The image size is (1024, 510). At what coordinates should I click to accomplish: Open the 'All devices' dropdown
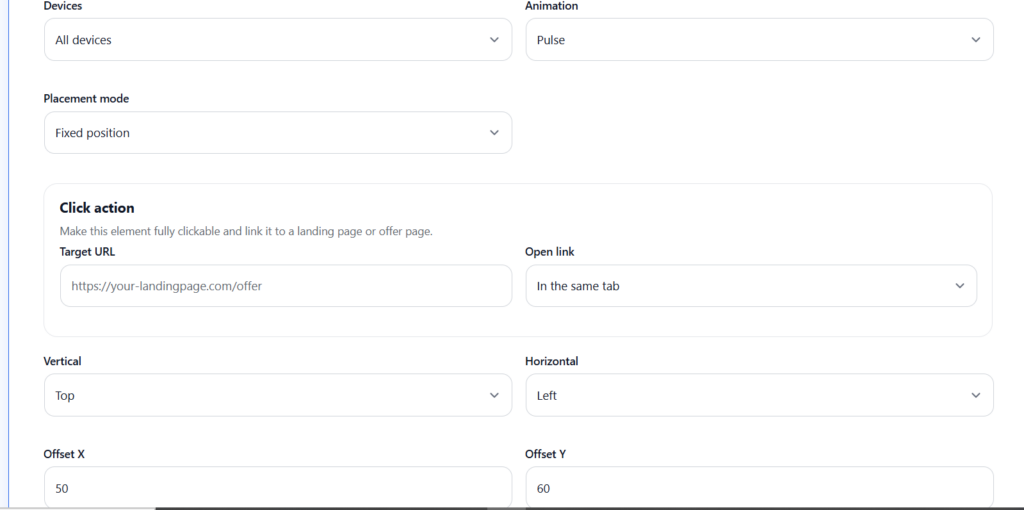[270, 40]
